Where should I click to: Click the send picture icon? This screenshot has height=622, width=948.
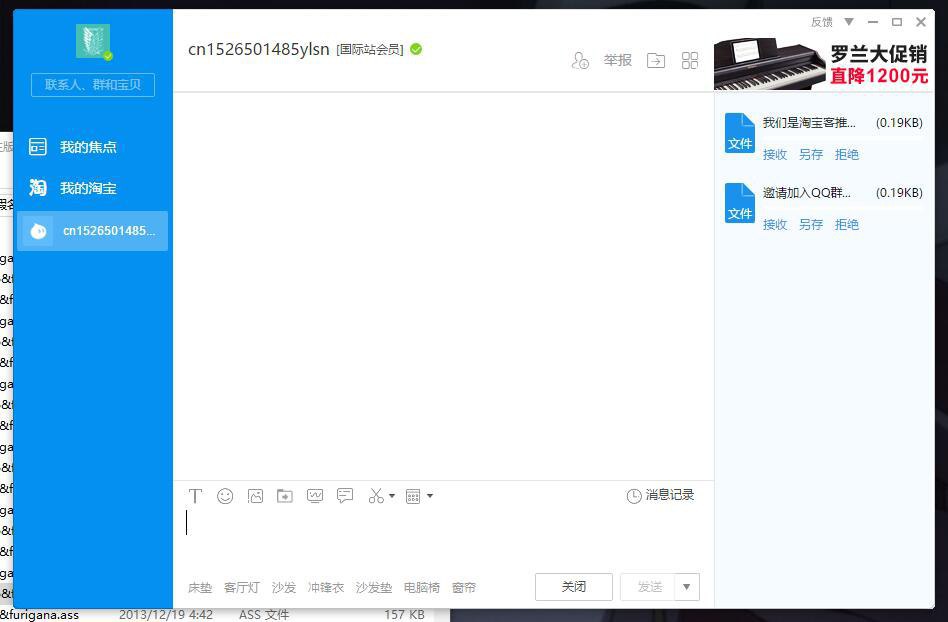point(255,496)
